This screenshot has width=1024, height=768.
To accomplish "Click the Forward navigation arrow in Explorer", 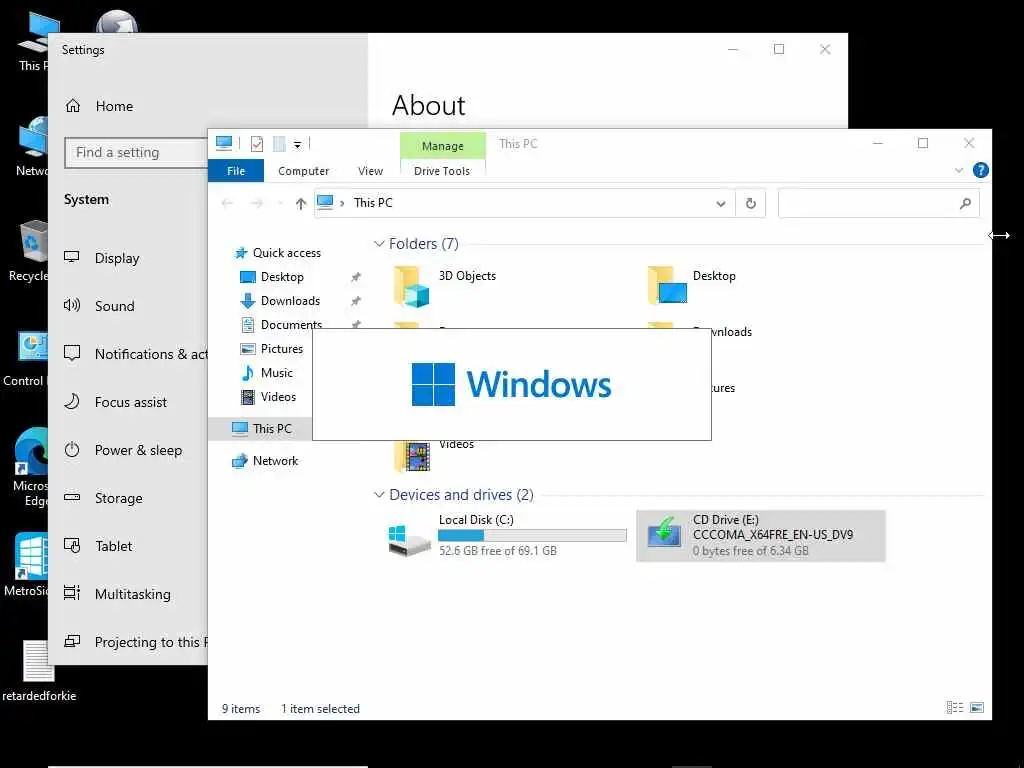I will [257, 204].
